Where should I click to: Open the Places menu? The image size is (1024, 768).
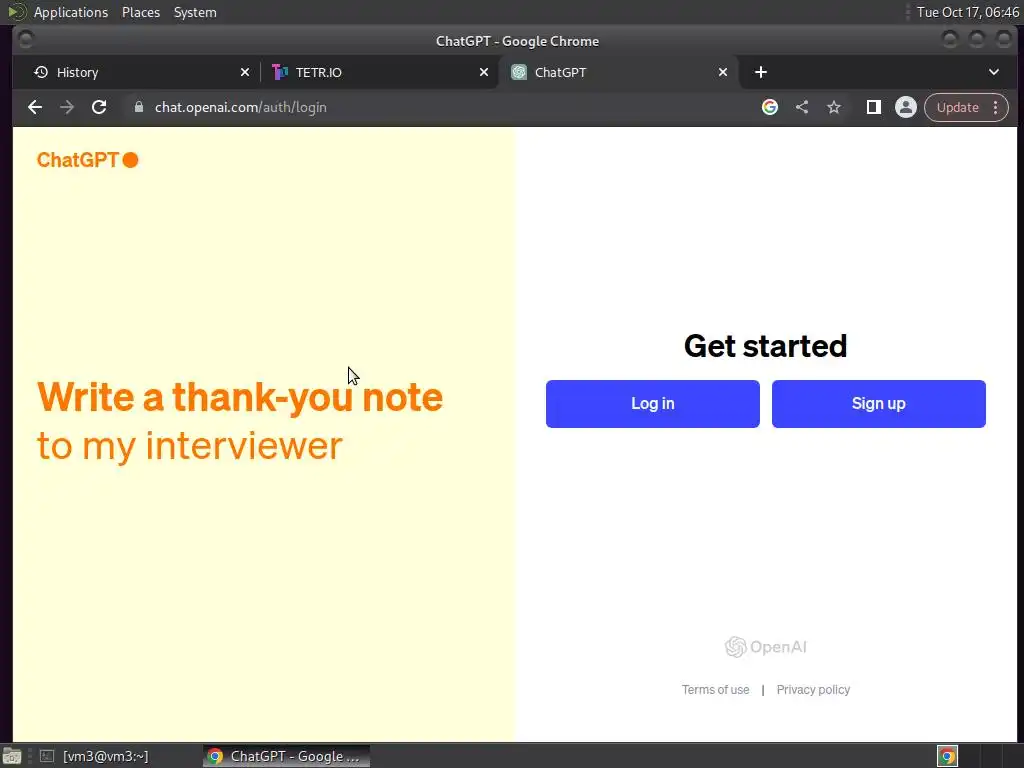[140, 12]
